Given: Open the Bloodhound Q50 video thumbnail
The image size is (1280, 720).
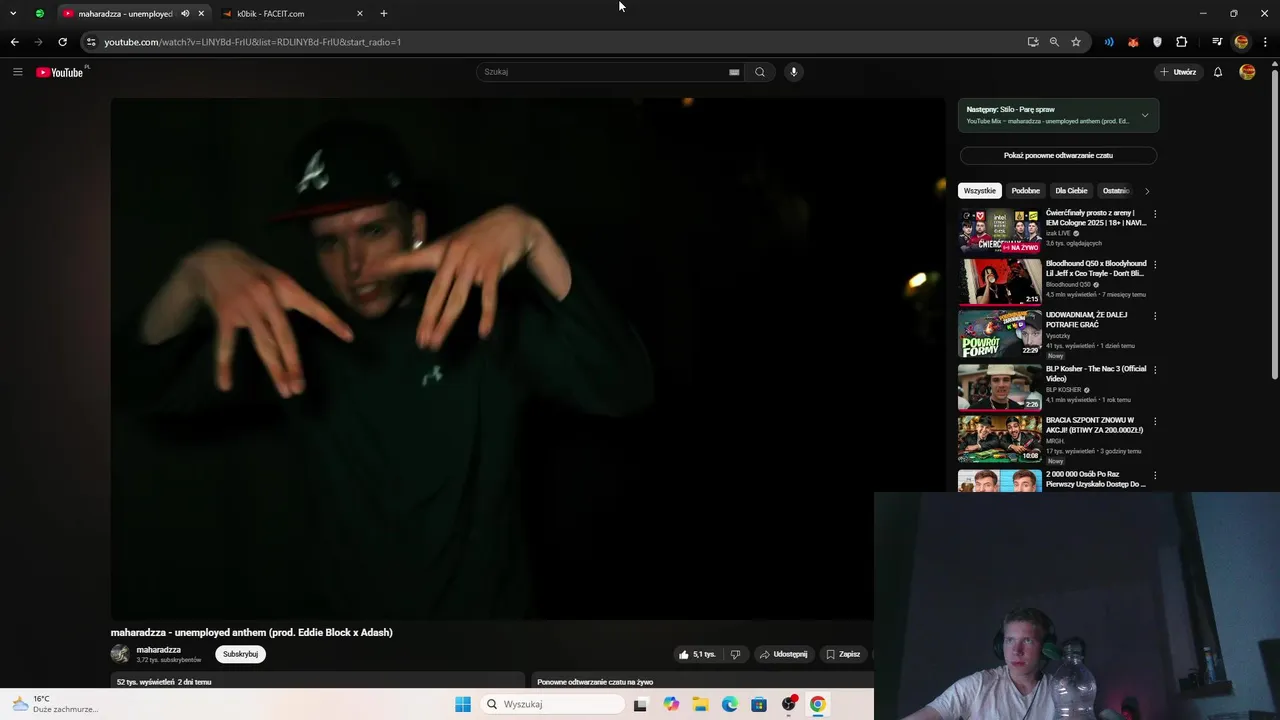Looking at the screenshot, I should point(1000,282).
